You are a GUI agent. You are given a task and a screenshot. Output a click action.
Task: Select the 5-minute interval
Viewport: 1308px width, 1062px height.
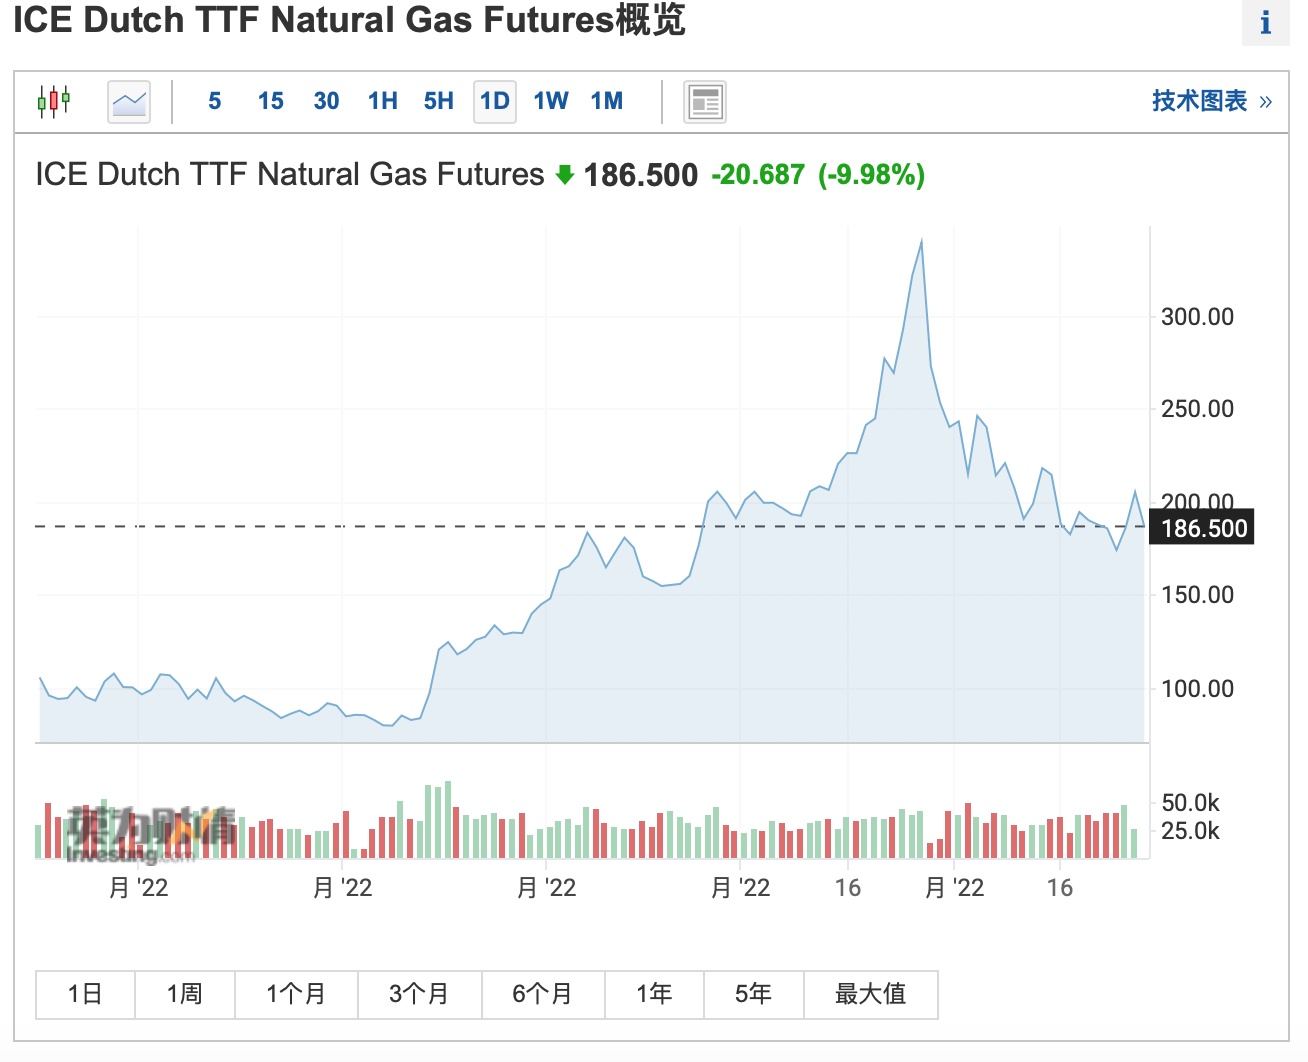[x=215, y=101]
